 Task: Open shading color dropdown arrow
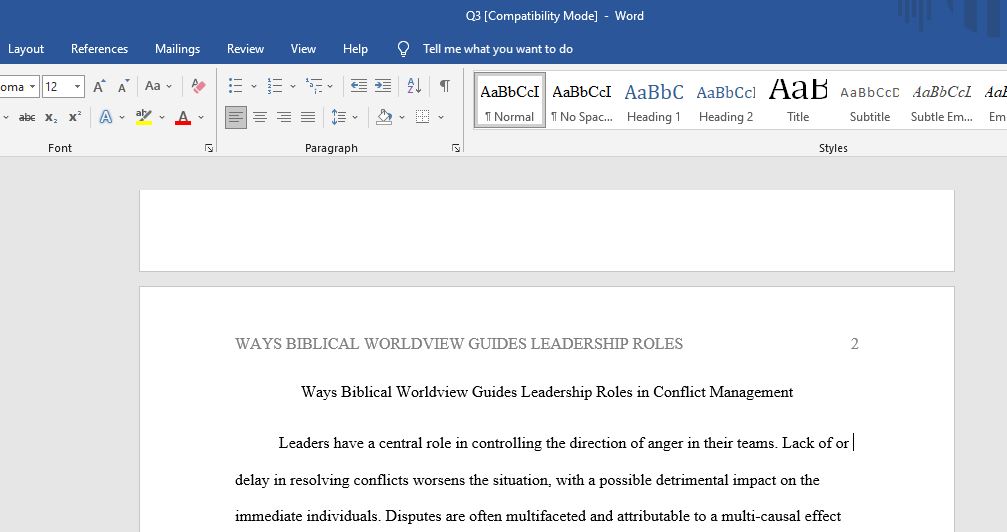pyautogui.click(x=402, y=117)
